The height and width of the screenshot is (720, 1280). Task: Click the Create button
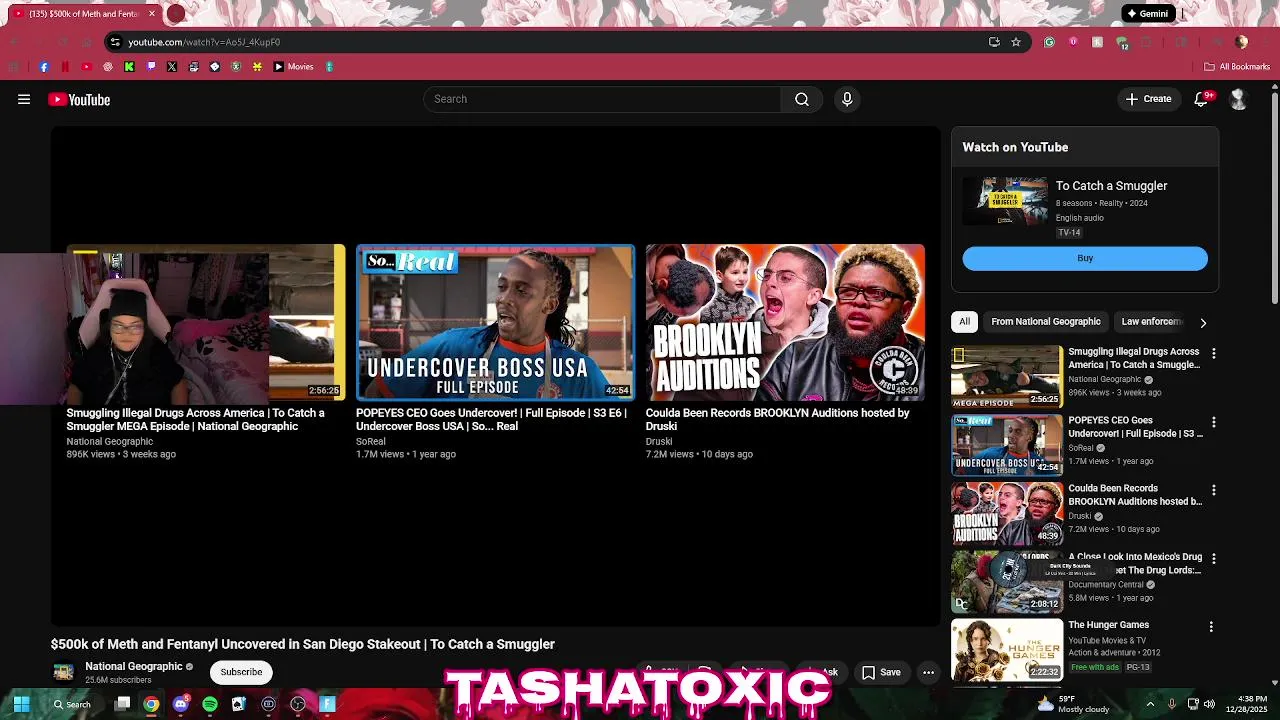(x=1148, y=99)
